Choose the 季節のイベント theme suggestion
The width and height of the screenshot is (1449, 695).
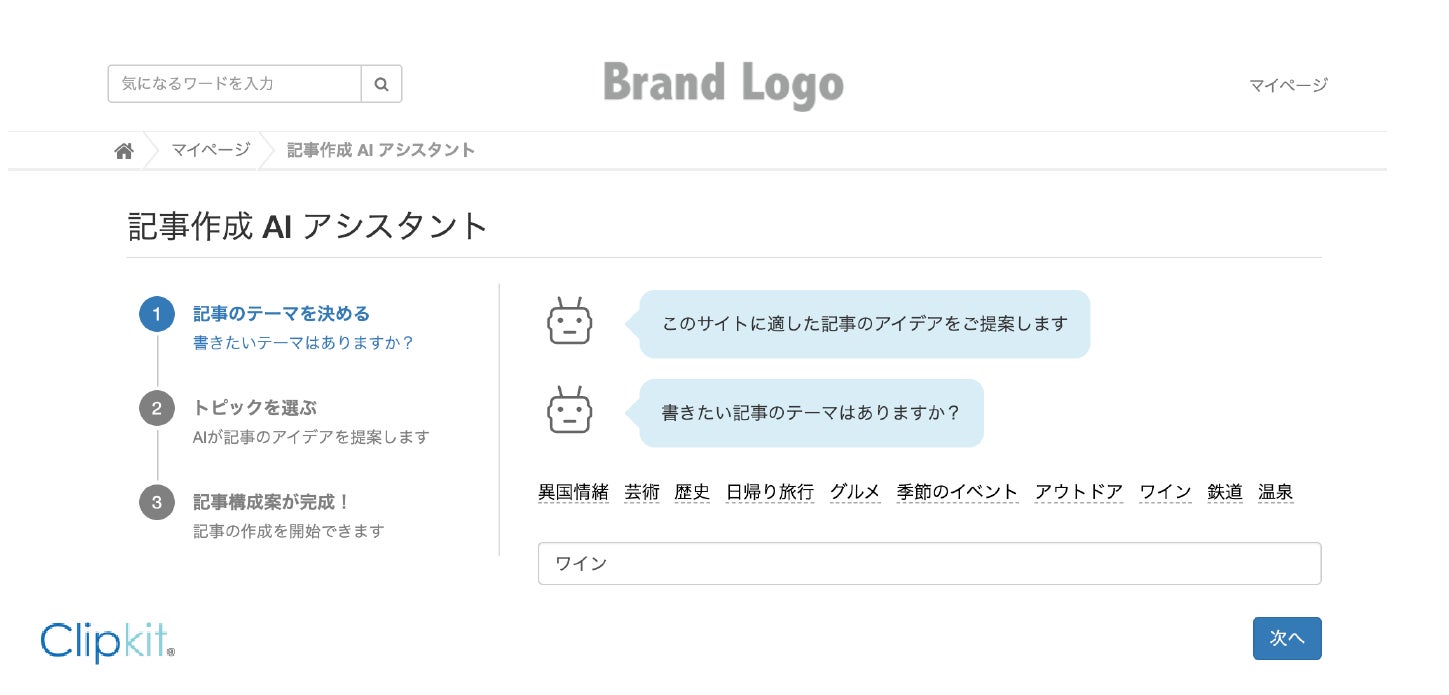(957, 492)
